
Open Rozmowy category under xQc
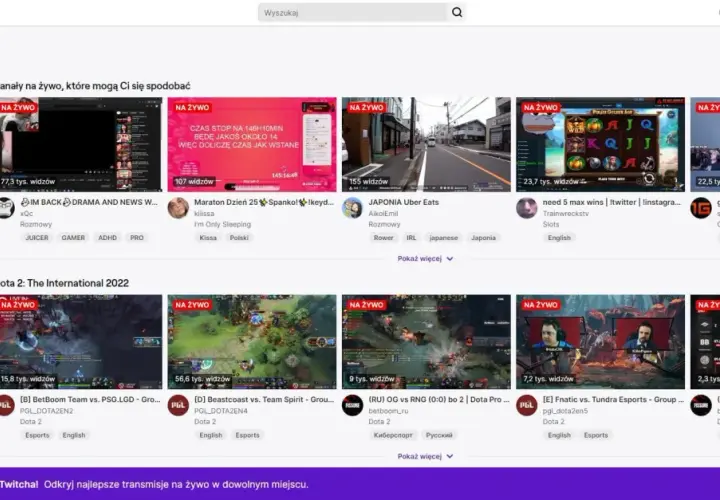36,225
